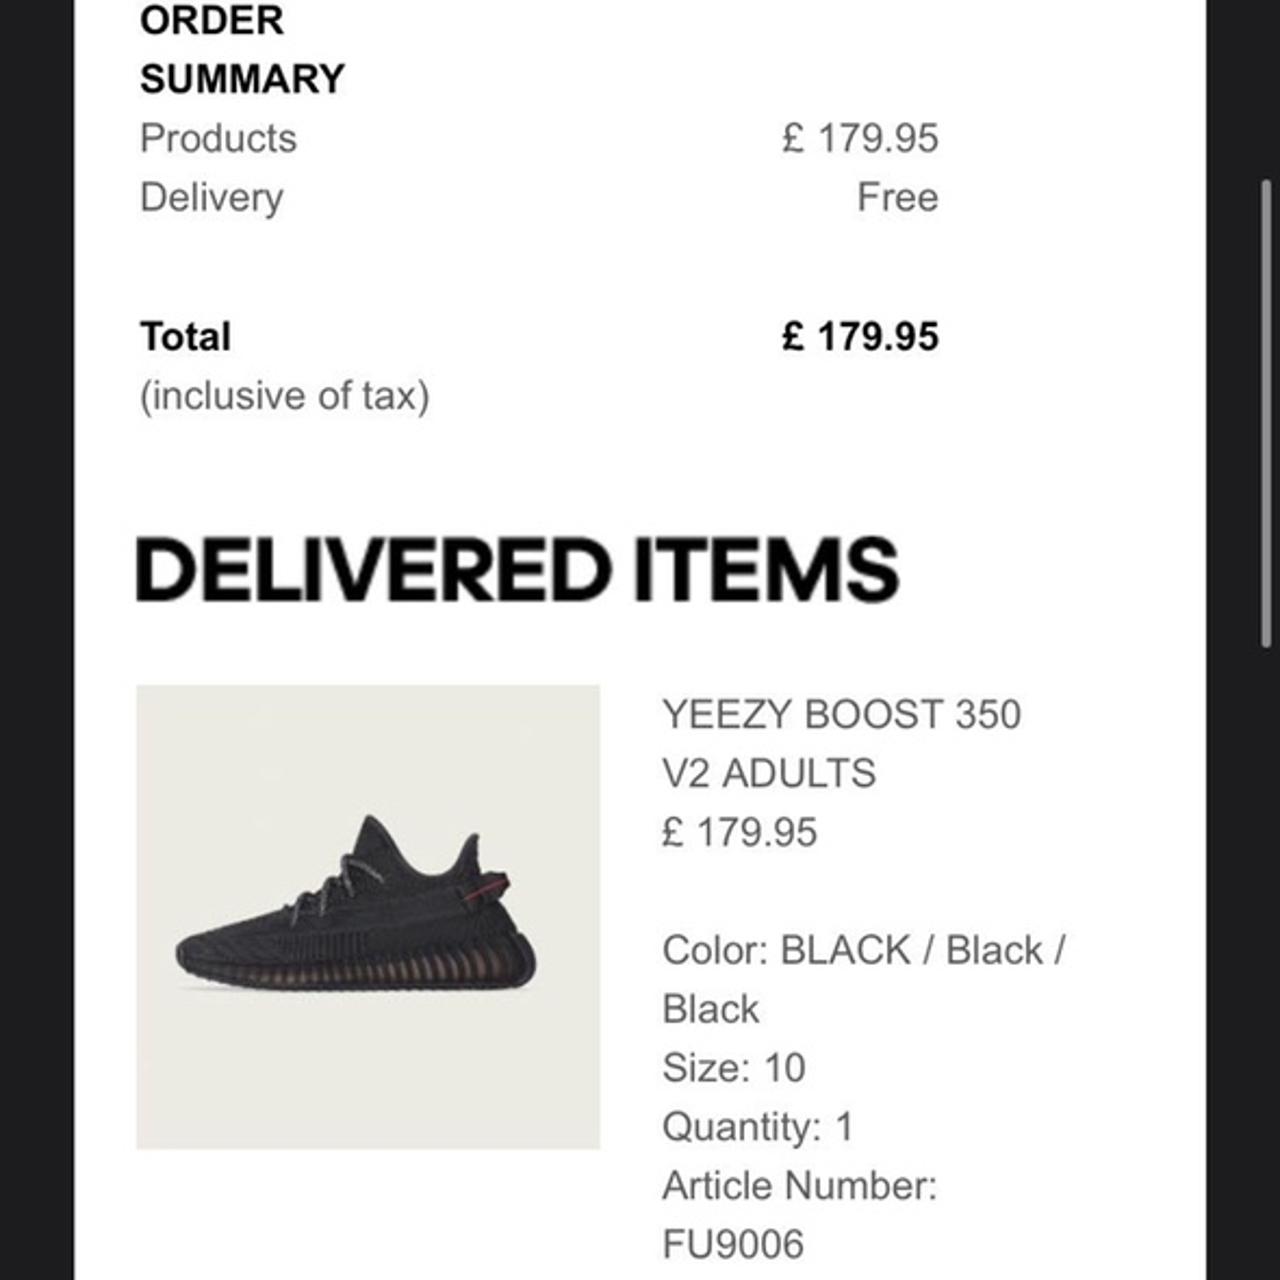
Task: Click the bold Total label
Action: (185, 336)
